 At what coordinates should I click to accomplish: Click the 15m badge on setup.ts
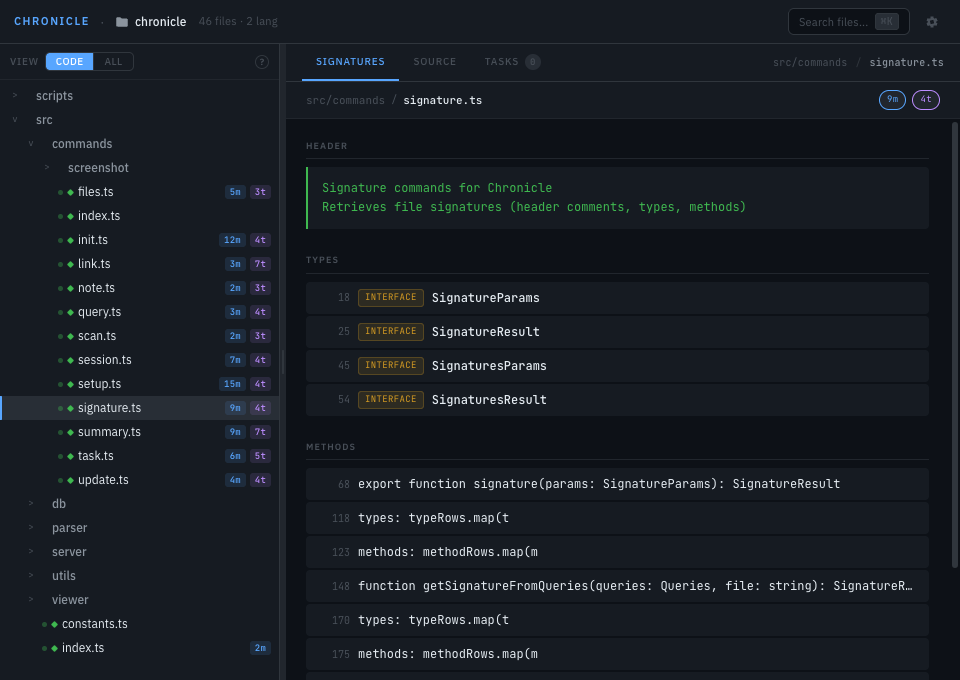pos(232,384)
